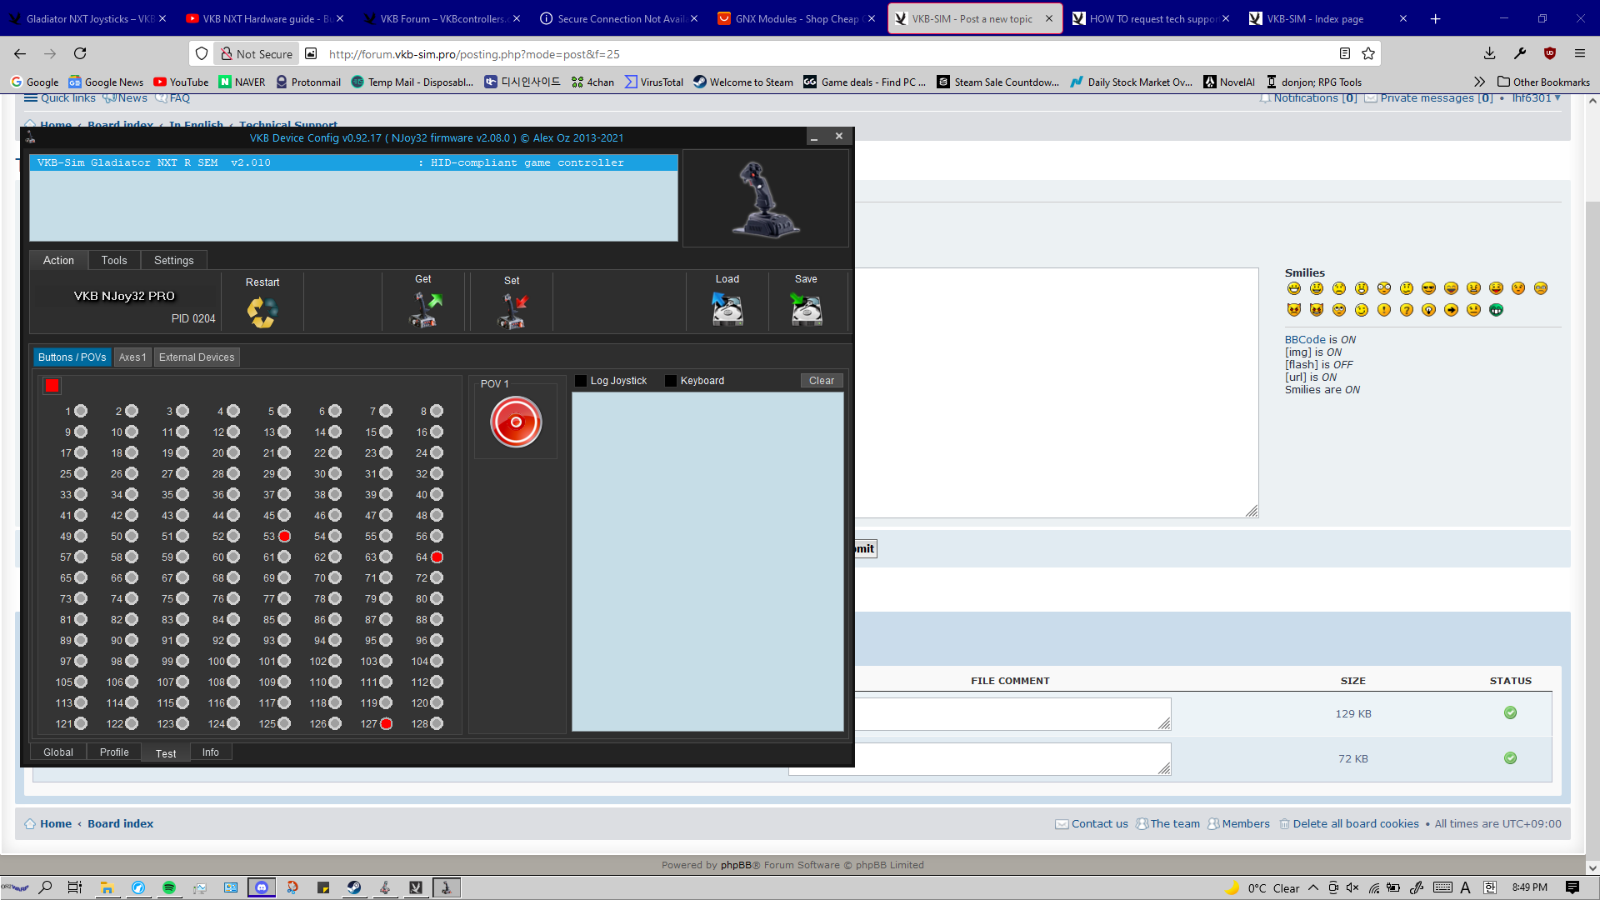Switch to the Gladiator NXT Joysticks browser tab
The width and height of the screenshot is (1600, 900).
pos(88,18)
